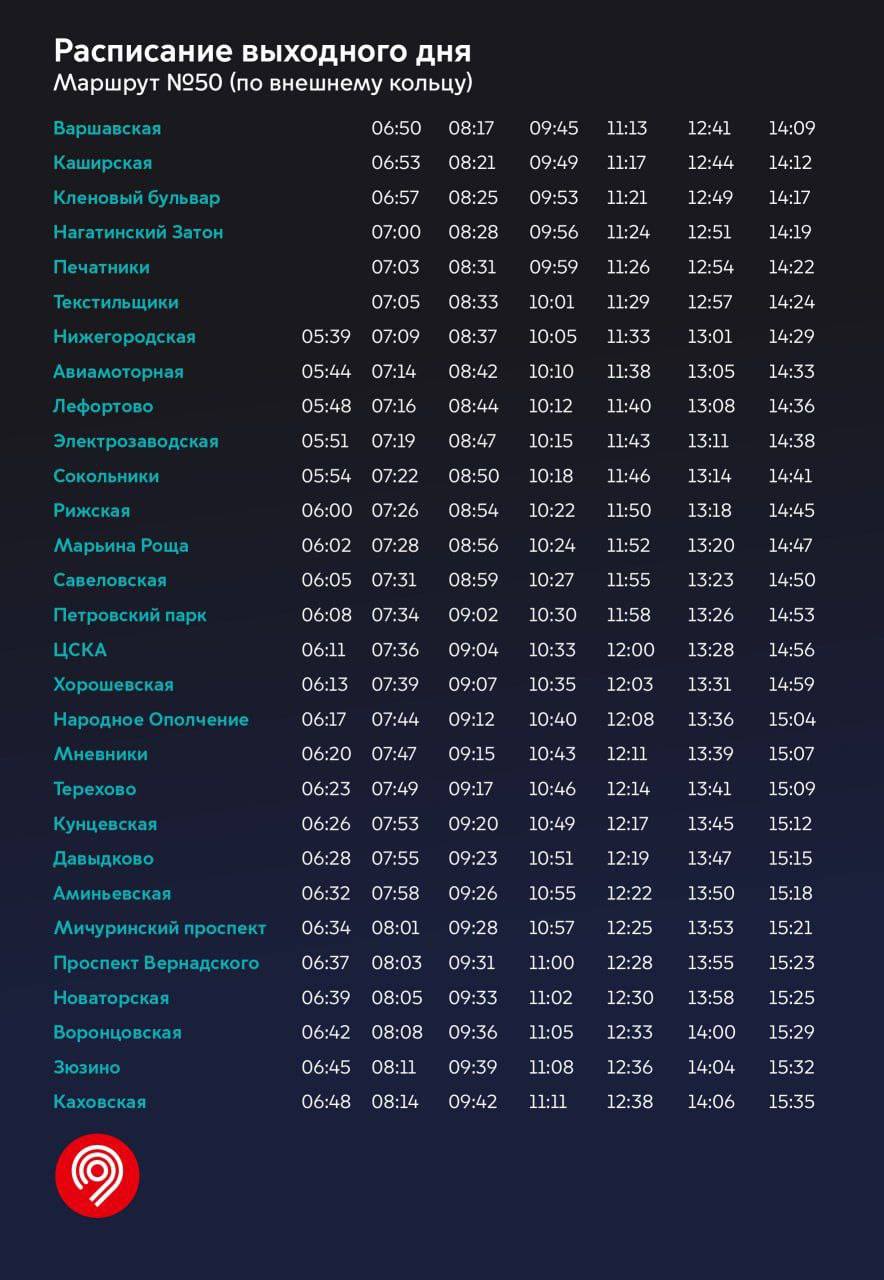Select the ЦСКА station label
Image resolution: width=884 pixels, height=1280 pixels.
click(80, 650)
